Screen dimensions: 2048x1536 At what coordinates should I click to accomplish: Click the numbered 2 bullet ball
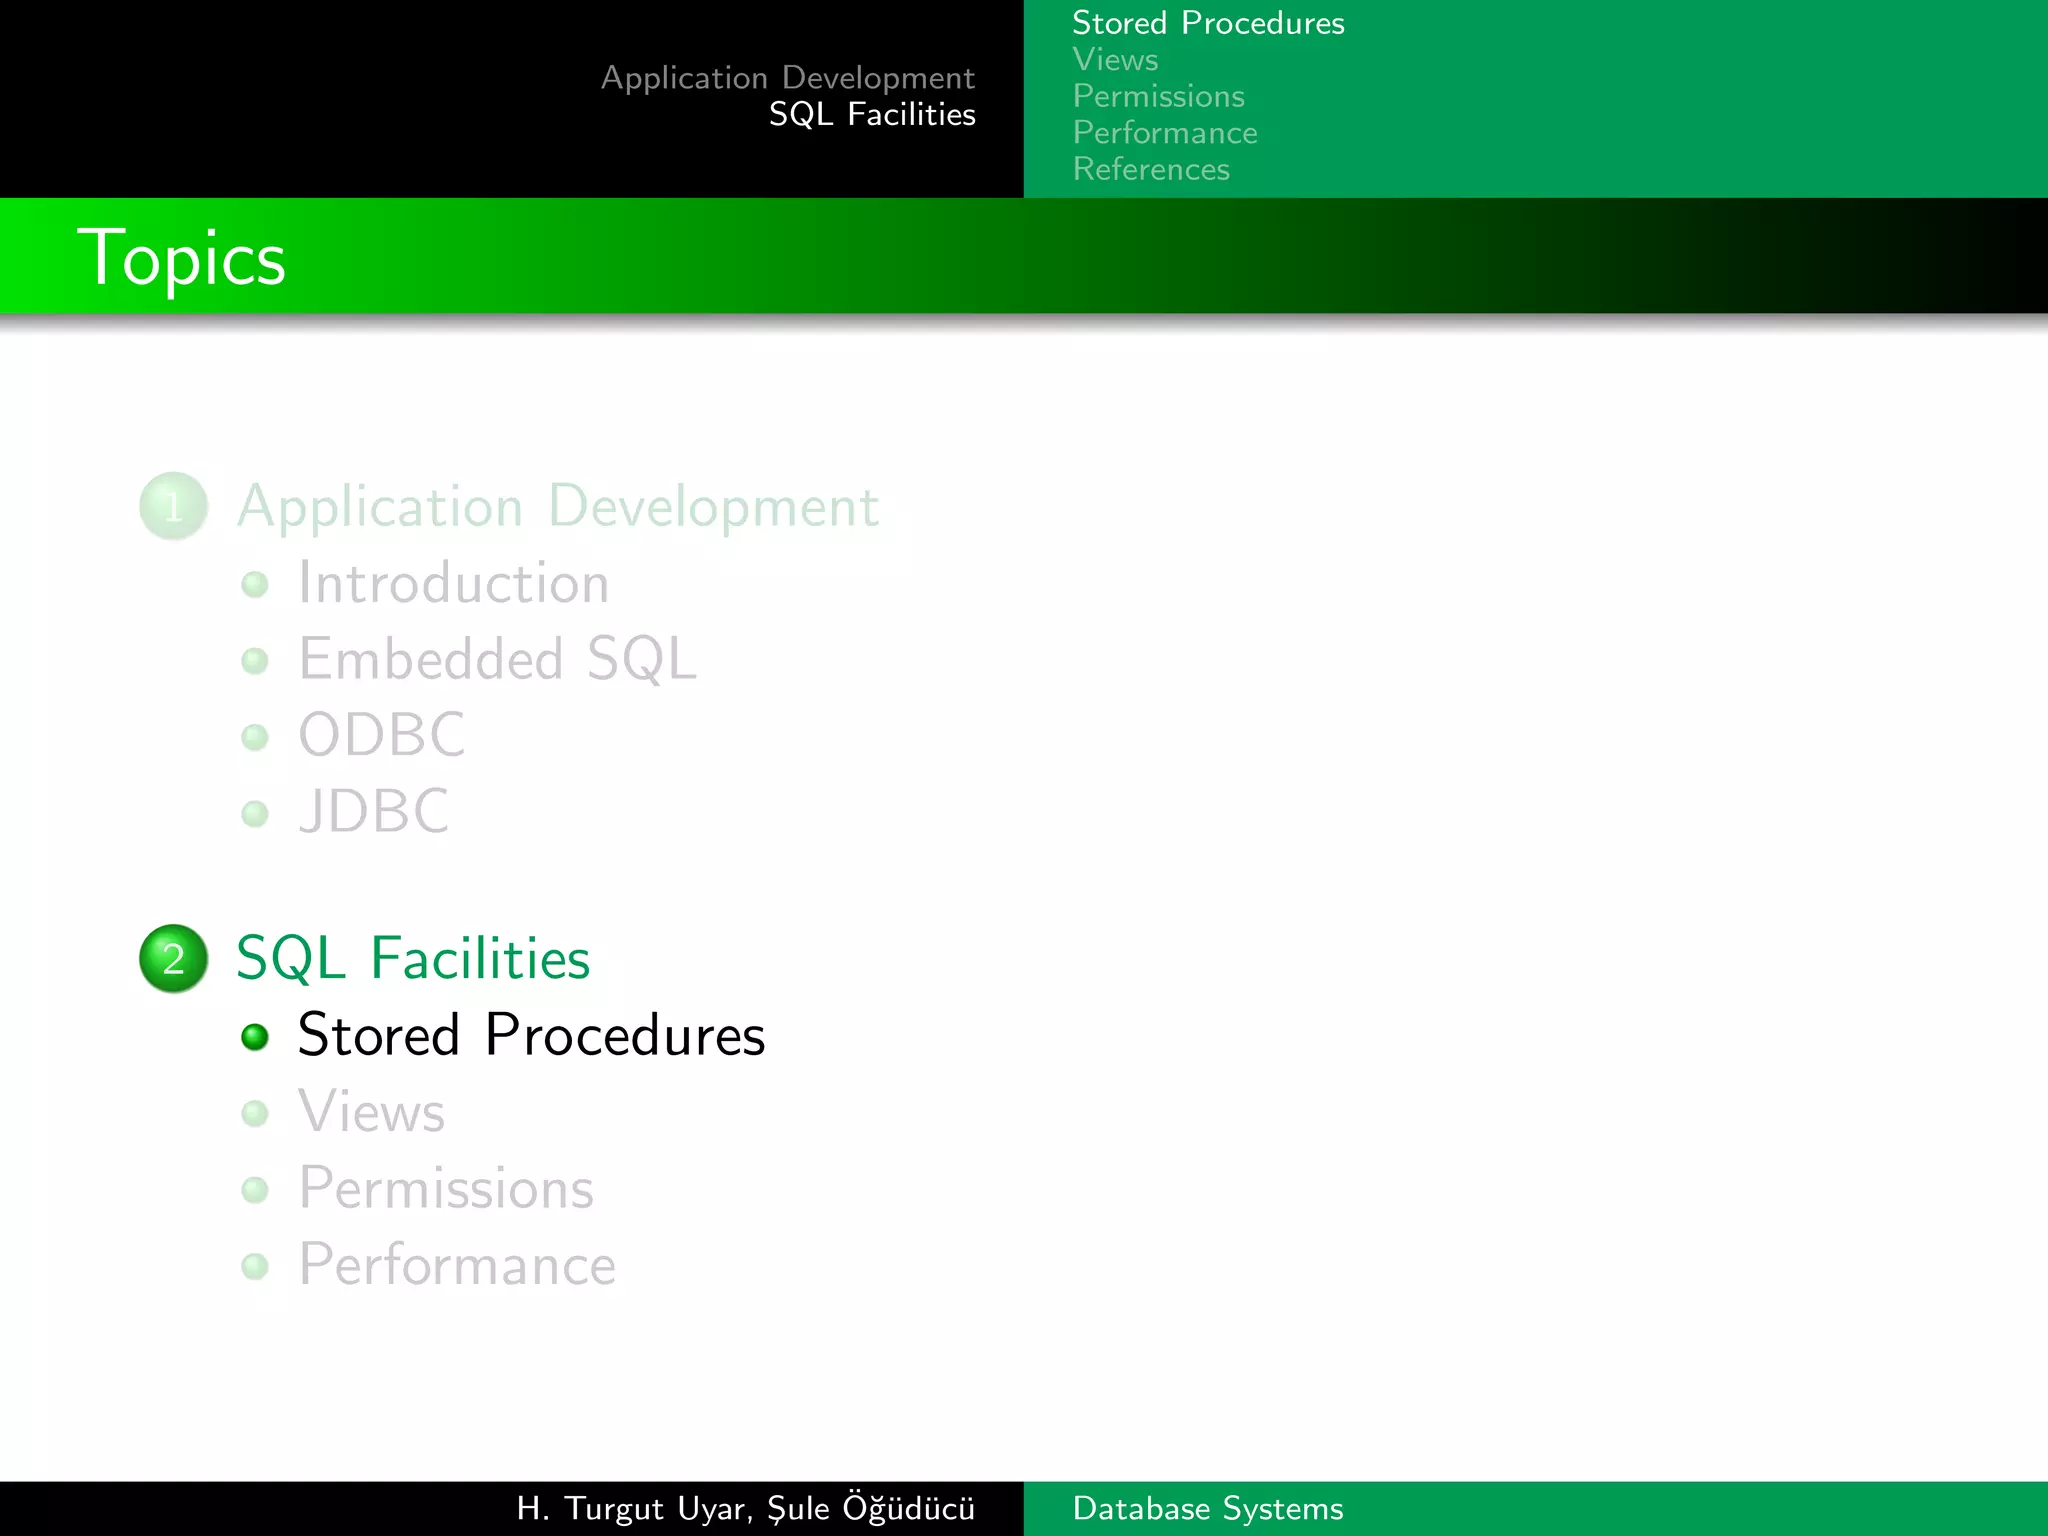point(174,958)
